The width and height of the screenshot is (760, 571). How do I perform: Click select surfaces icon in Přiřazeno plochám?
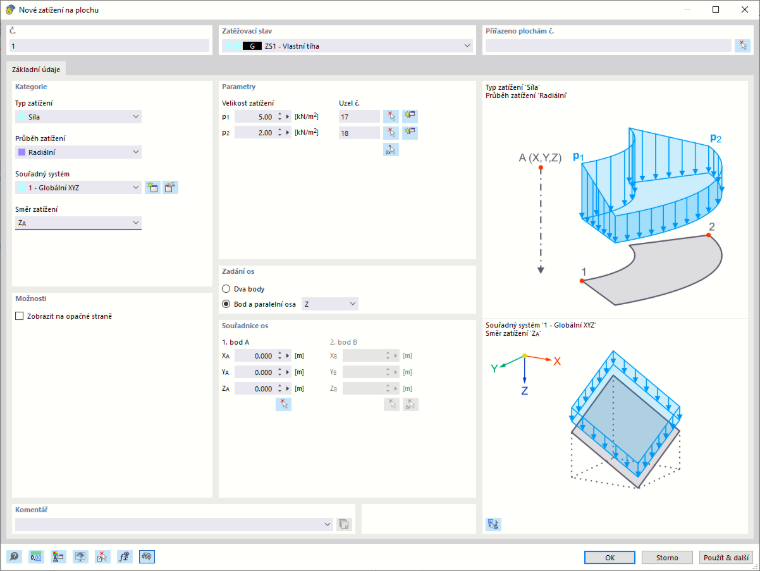click(x=743, y=46)
